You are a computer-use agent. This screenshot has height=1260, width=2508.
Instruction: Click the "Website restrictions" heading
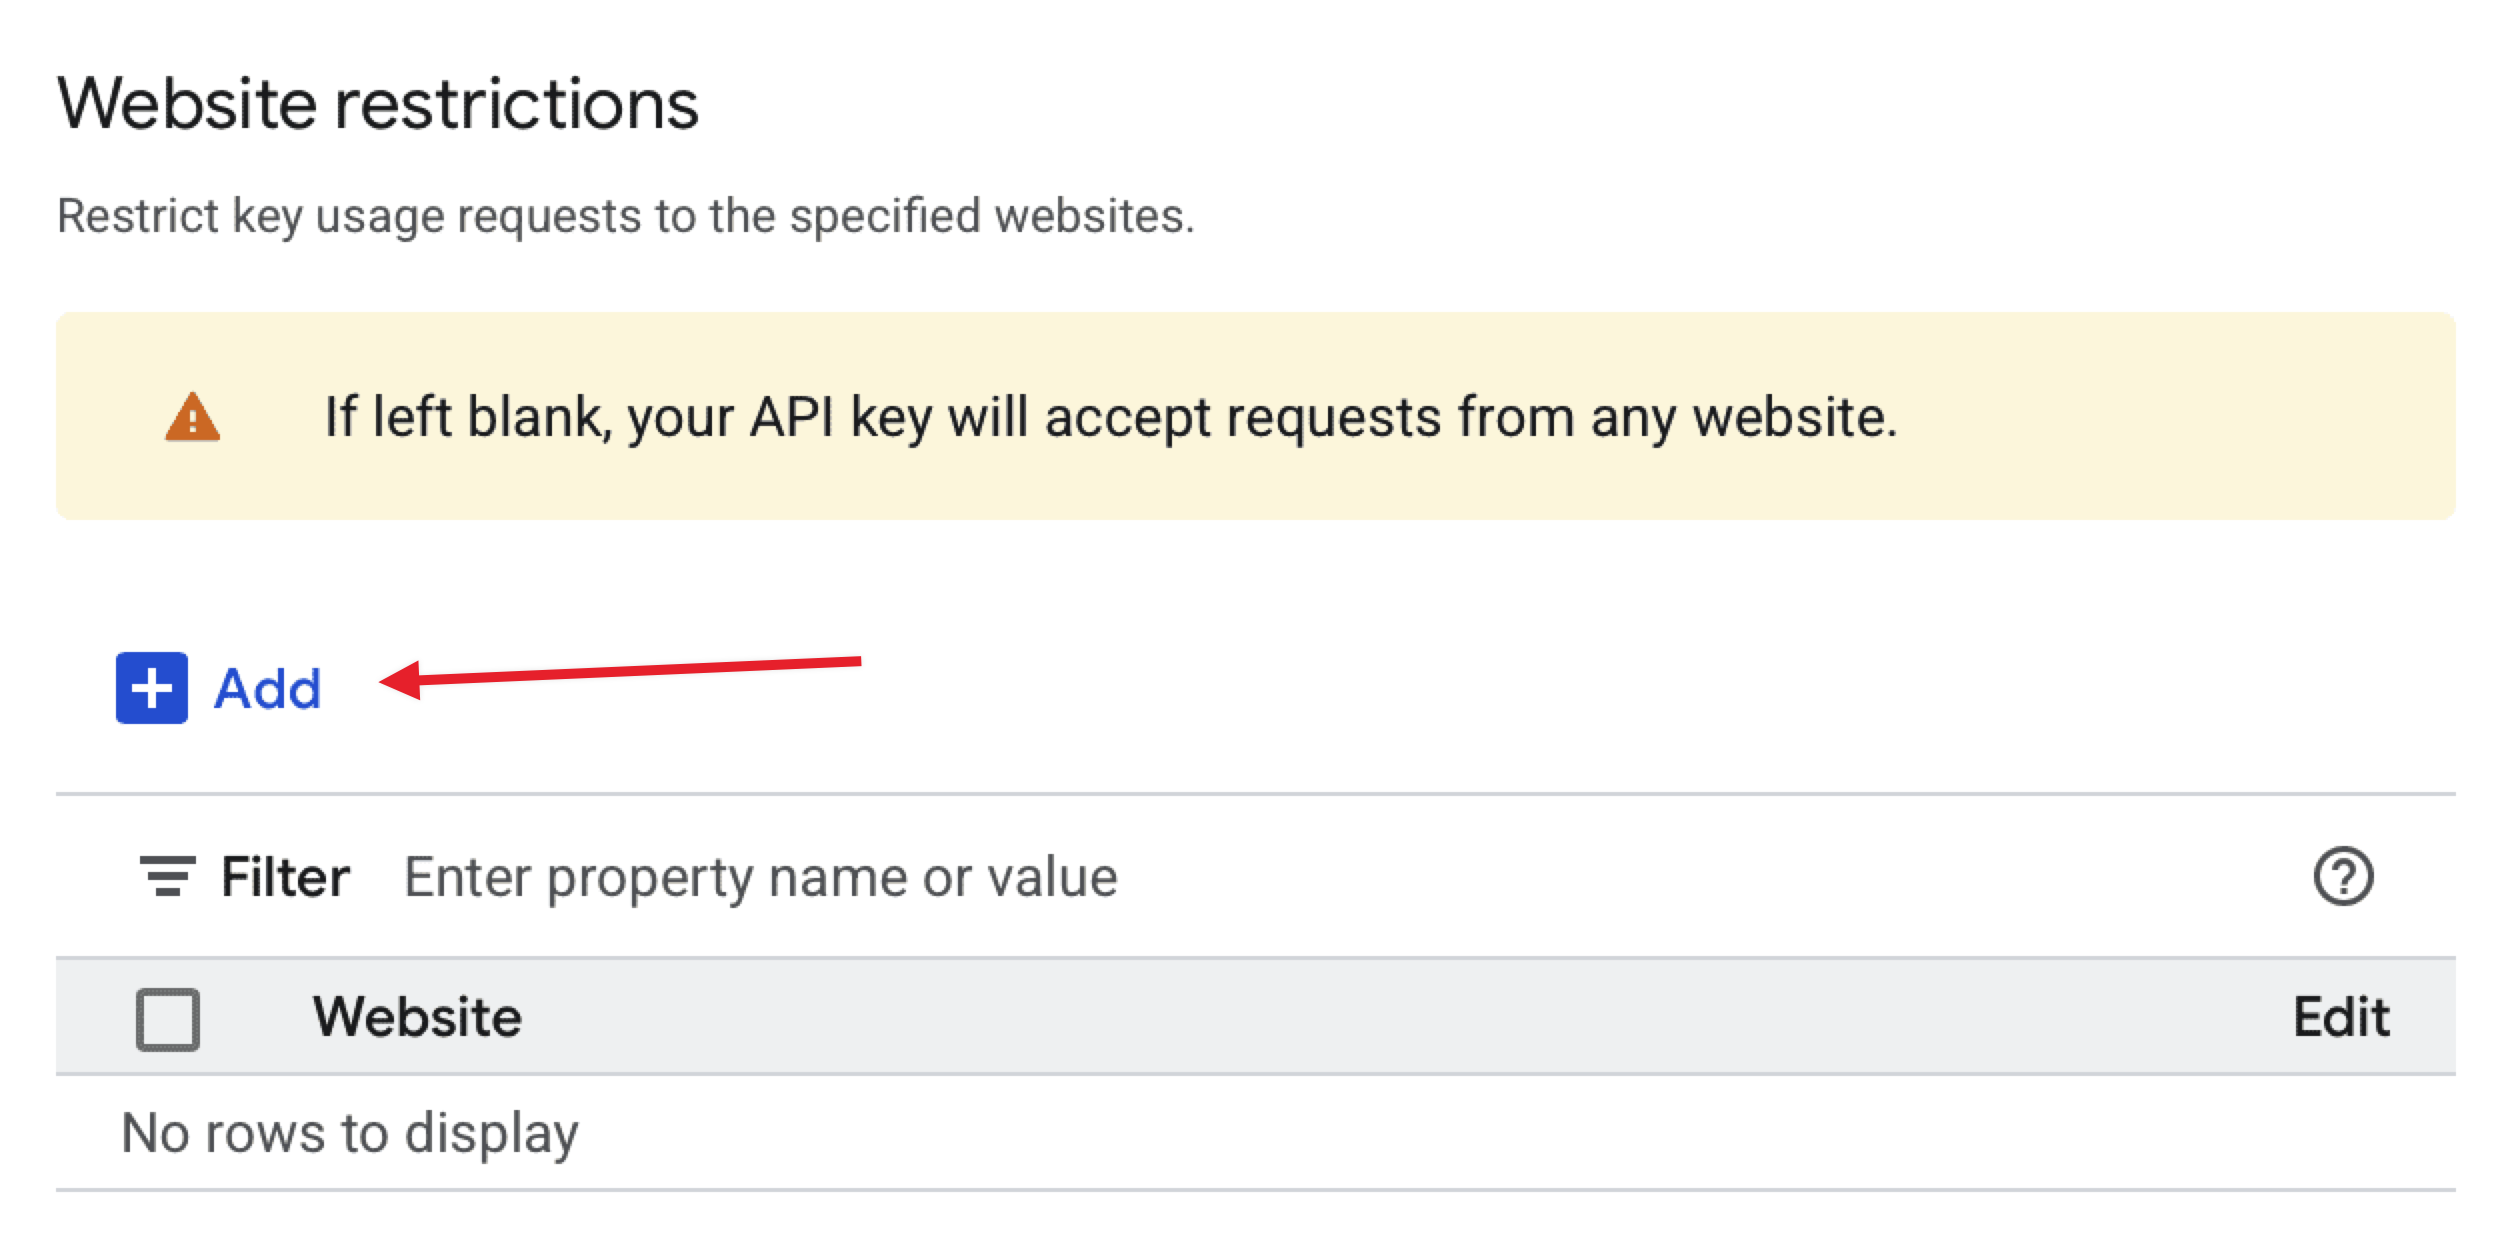378,103
